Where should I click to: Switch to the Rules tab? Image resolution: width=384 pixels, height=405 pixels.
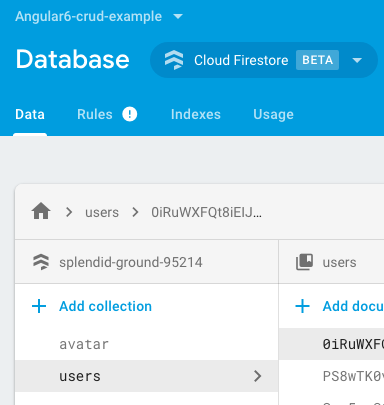[x=95, y=114]
